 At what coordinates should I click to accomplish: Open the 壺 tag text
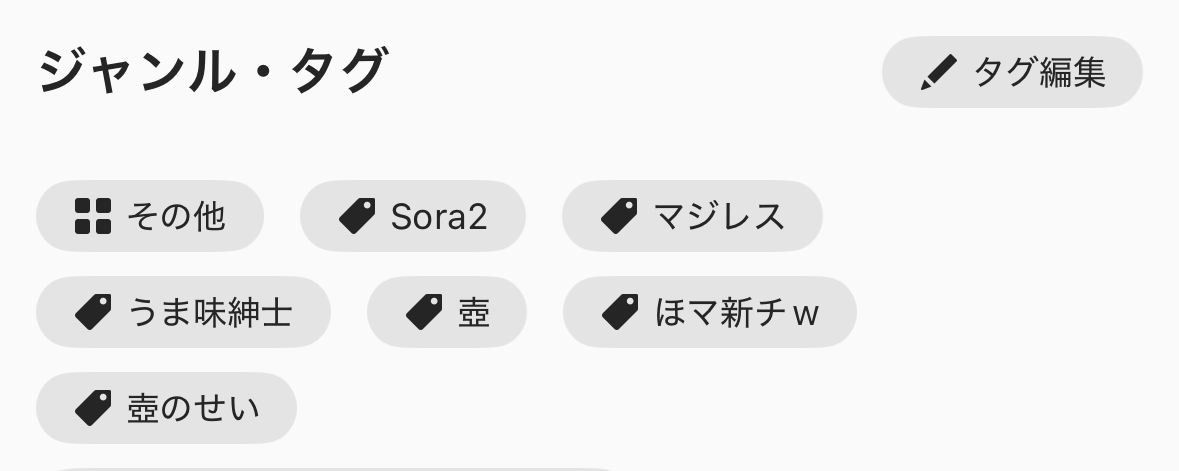tap(474, 312)
